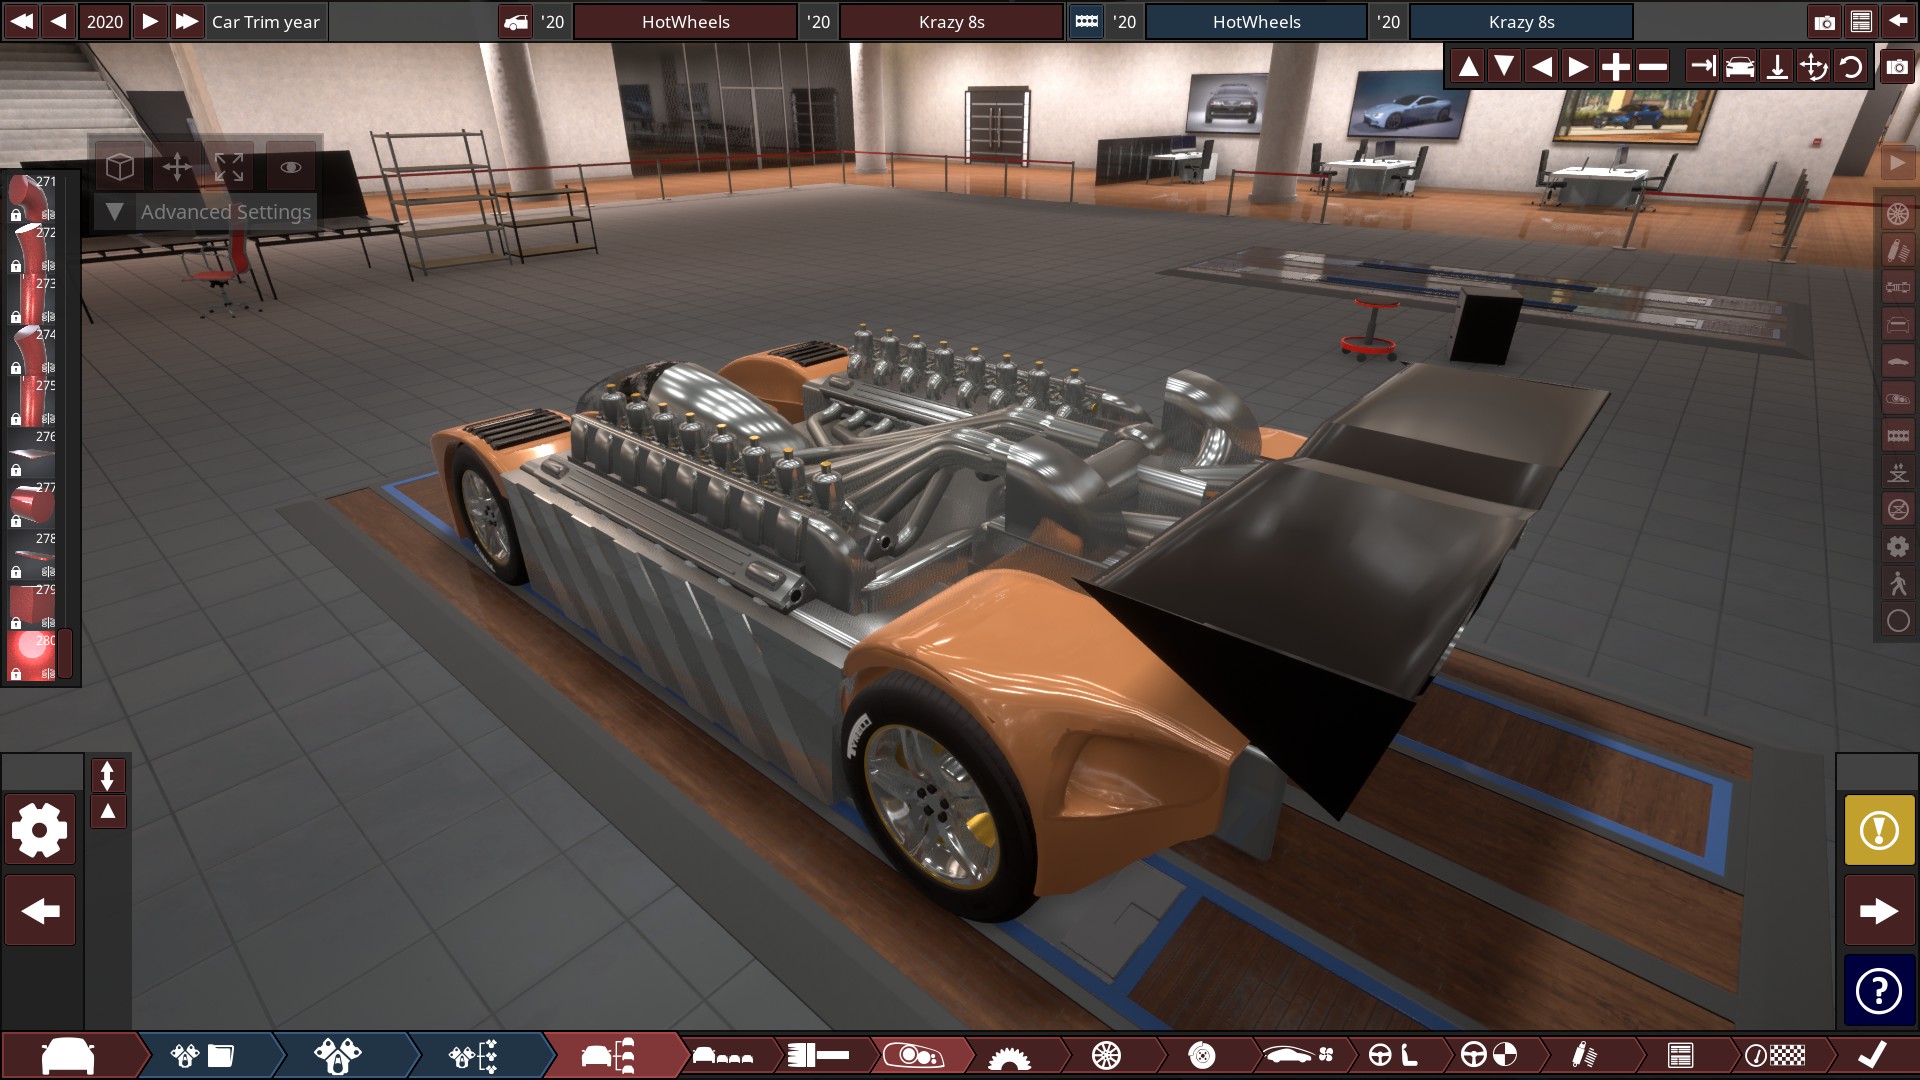Switch to the brakes design tab
Screen dimensions: 1920x1080
tap(1202, 1055)
